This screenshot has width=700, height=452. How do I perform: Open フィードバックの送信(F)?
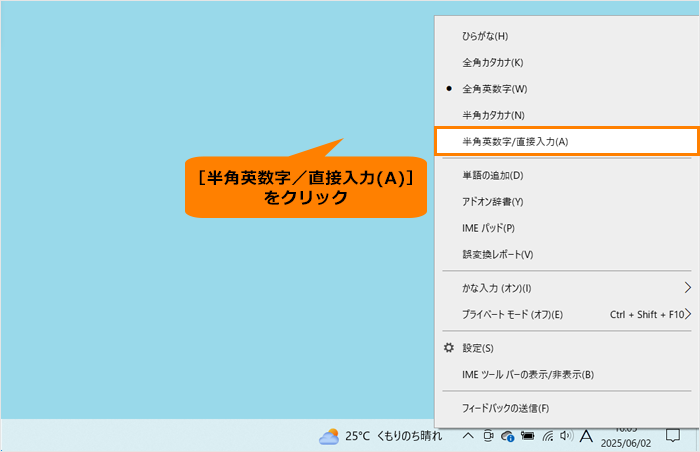click(566, 408)
